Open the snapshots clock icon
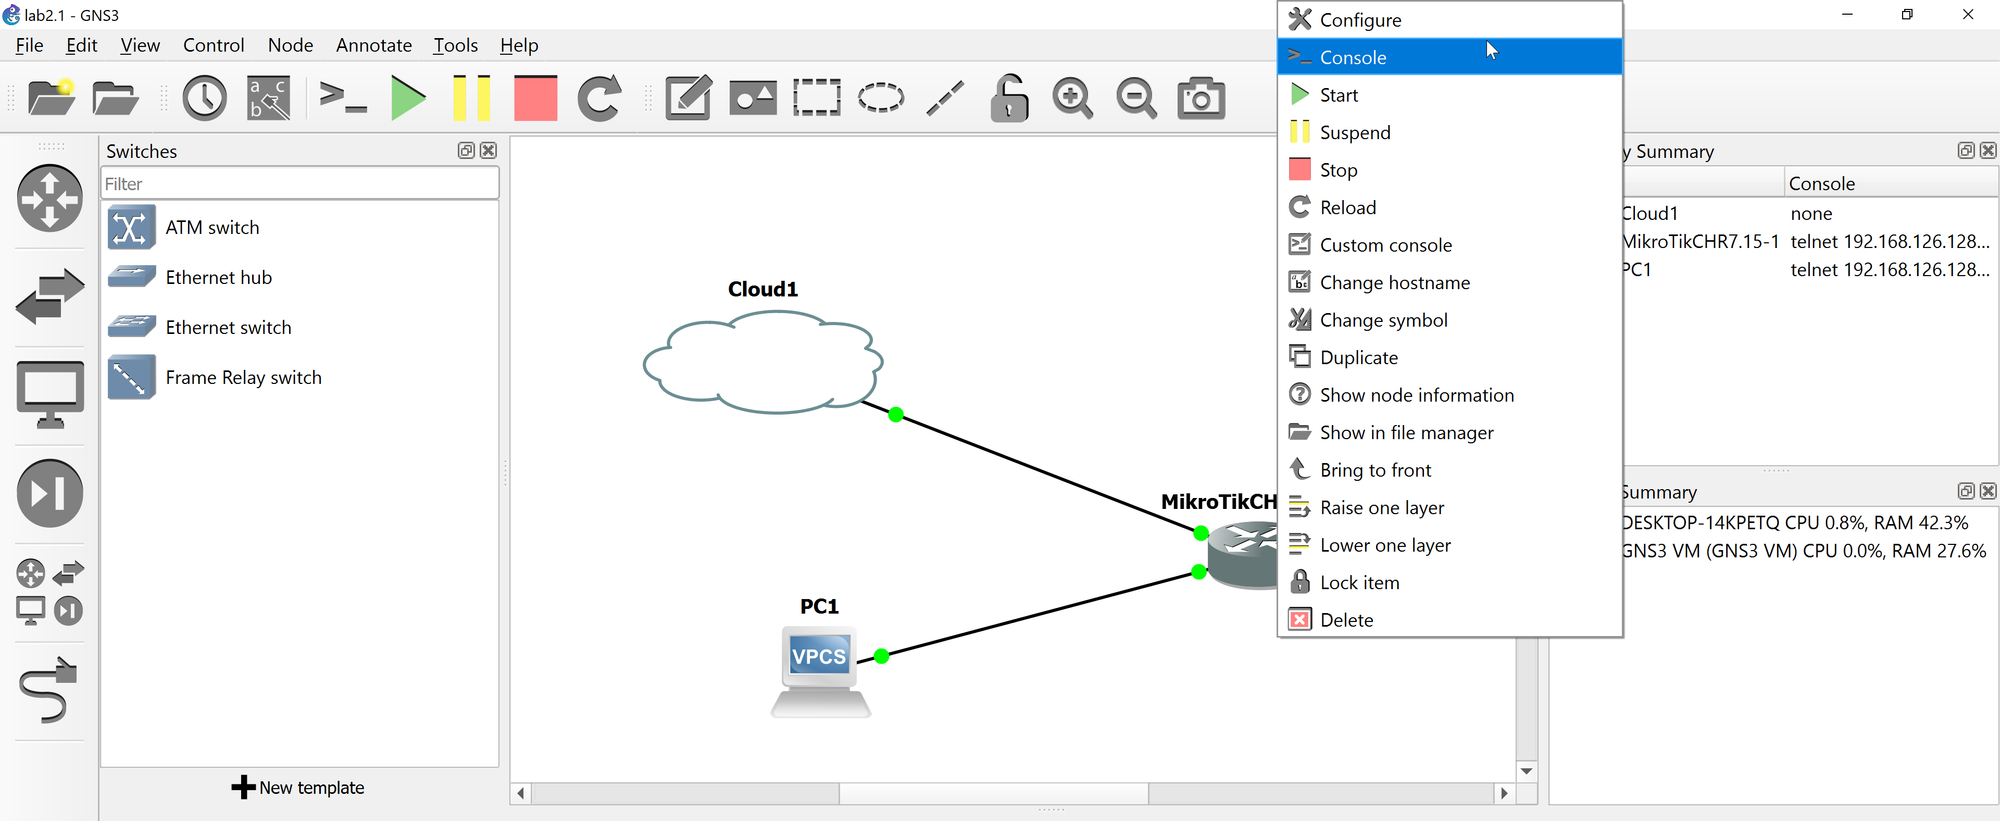2000x821 pixels. [205, 98]
